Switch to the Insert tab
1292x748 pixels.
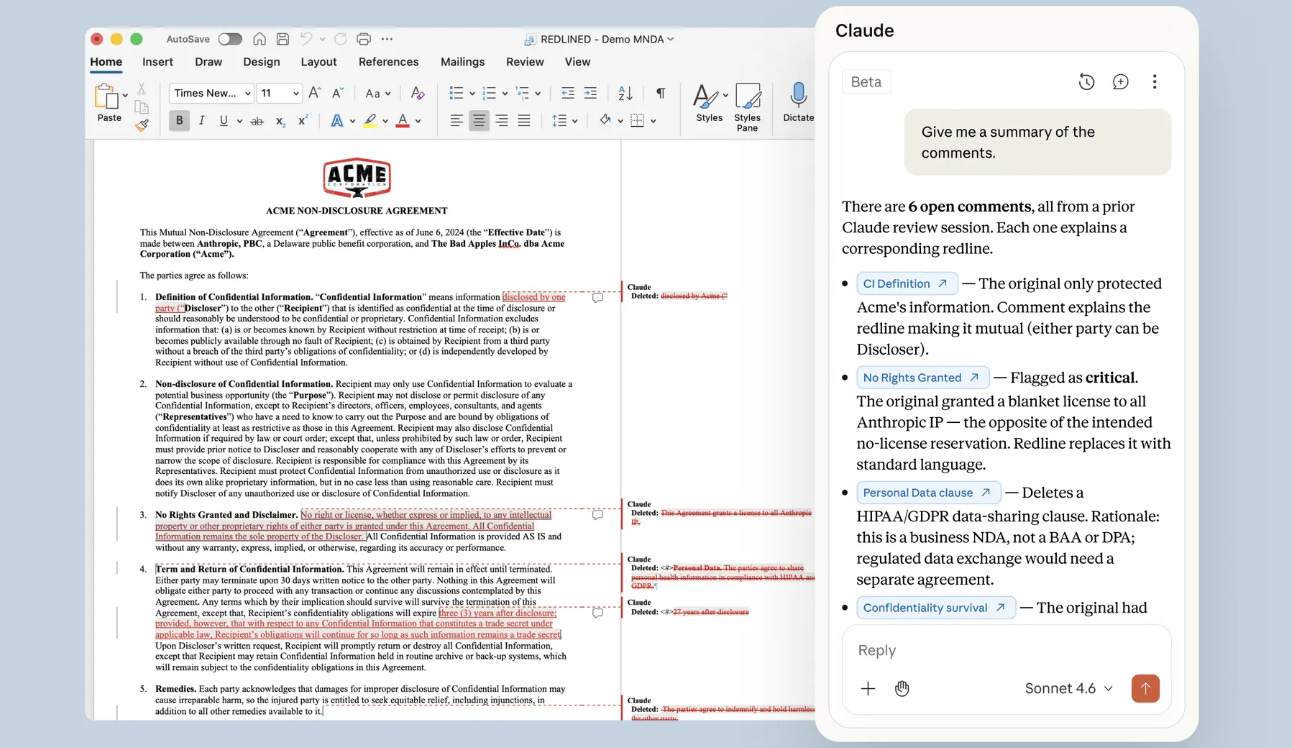tap(158, 62)
